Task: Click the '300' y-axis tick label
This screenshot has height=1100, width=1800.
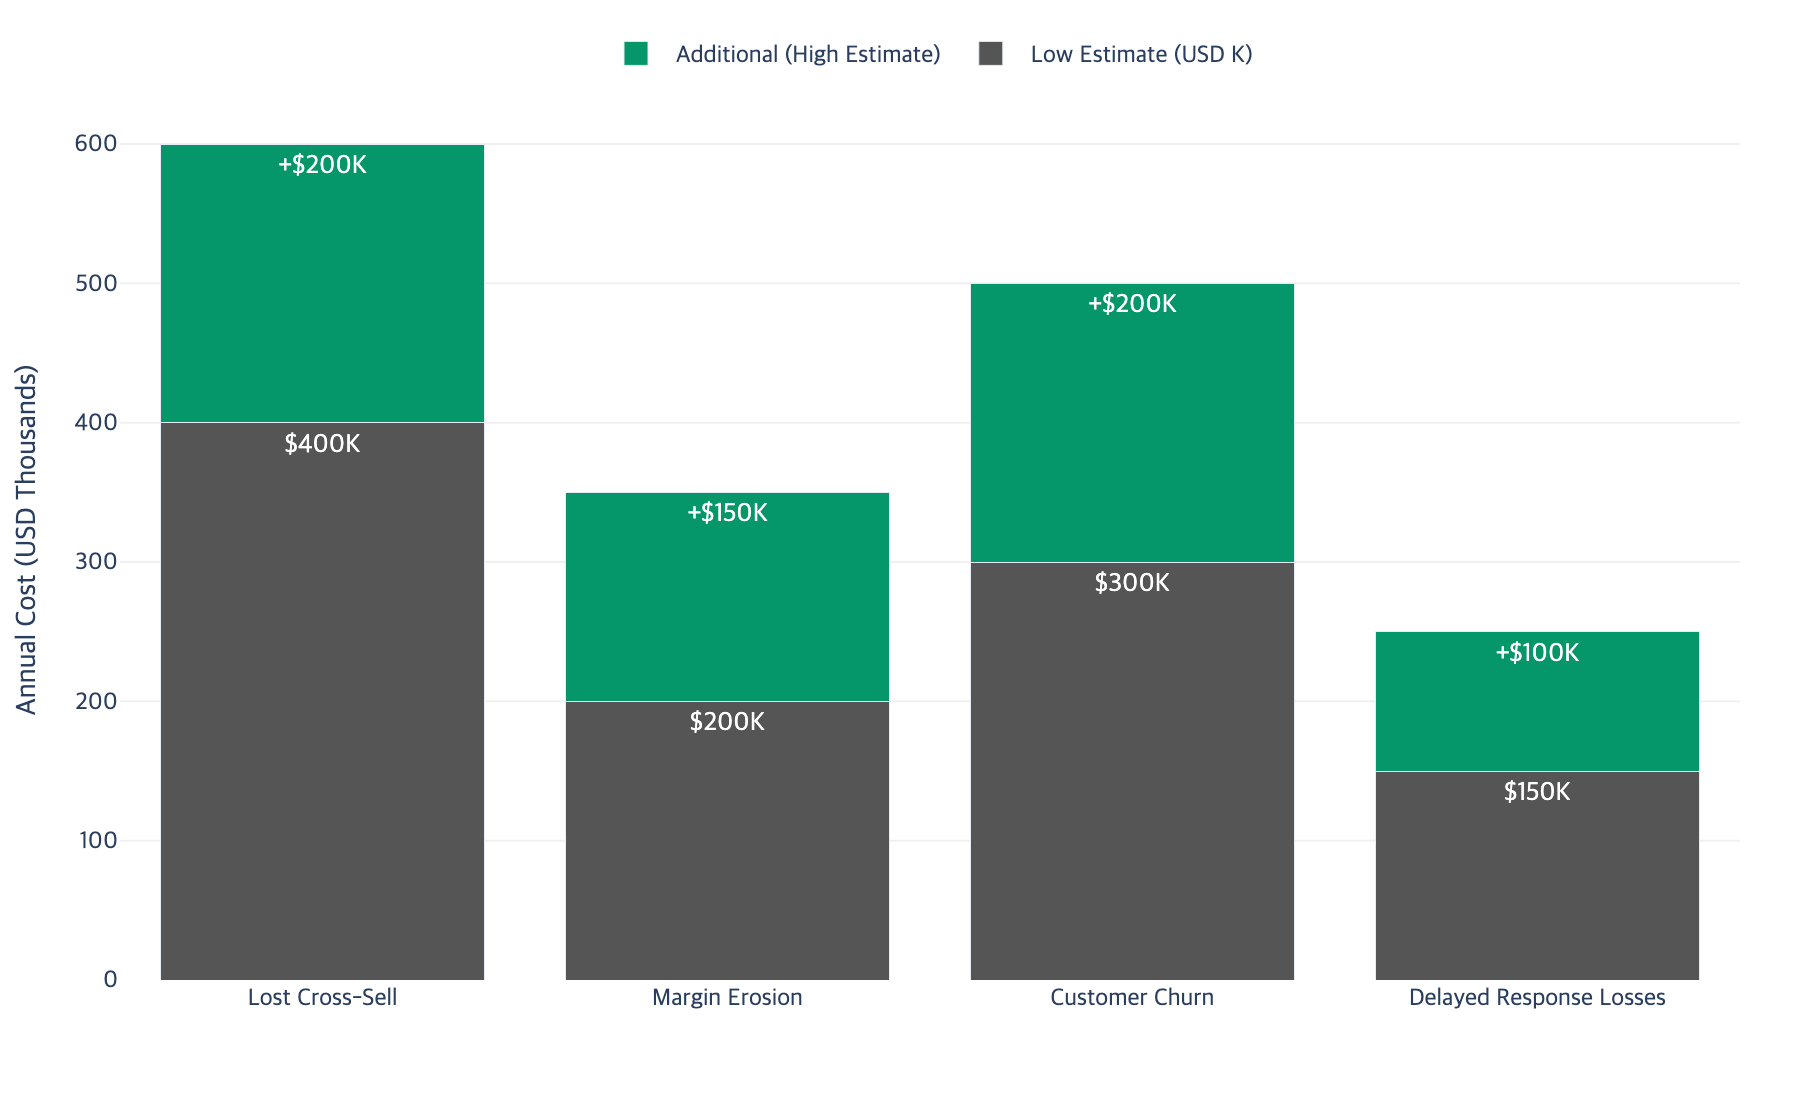Action: [x=96, y=562]
